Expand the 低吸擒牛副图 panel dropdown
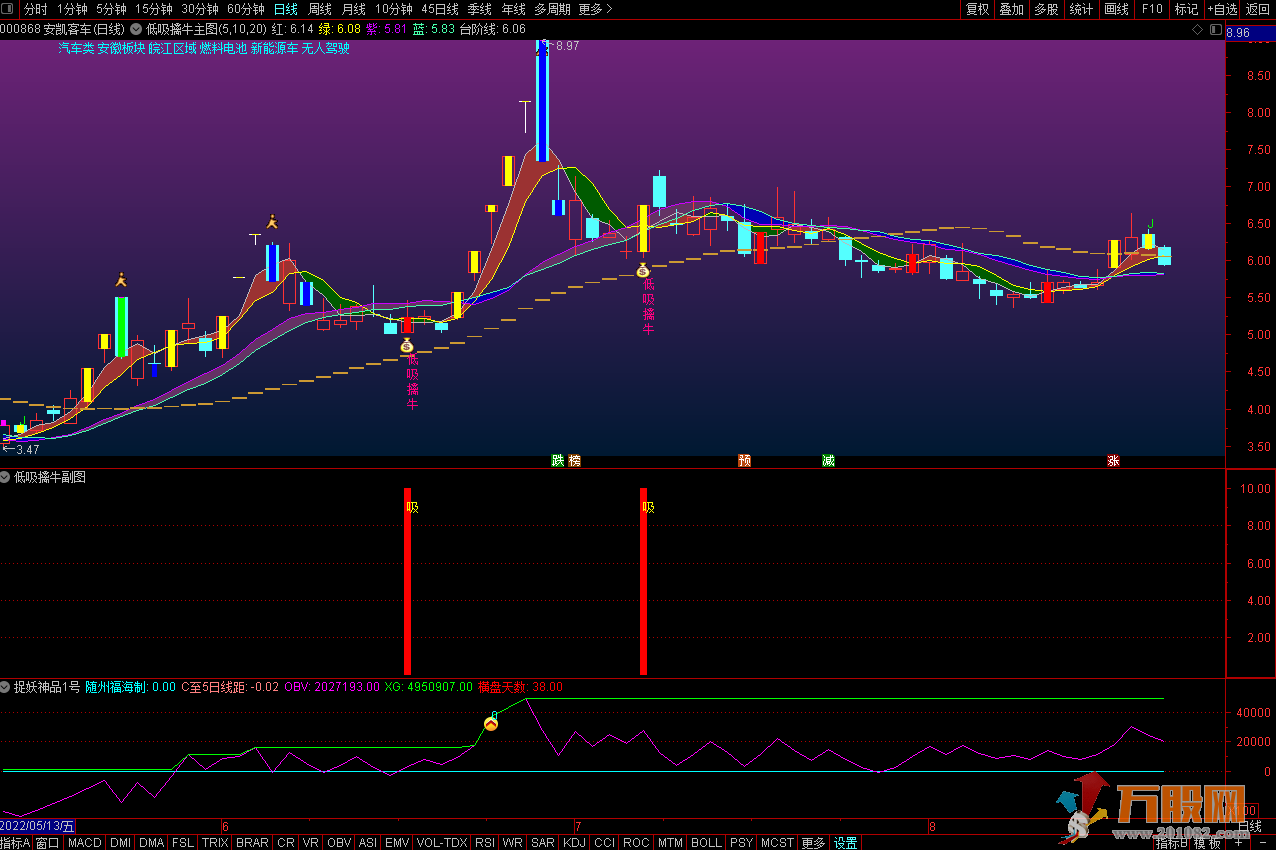Viewport: 1276px width, 850px height. [x=6, y=478]
